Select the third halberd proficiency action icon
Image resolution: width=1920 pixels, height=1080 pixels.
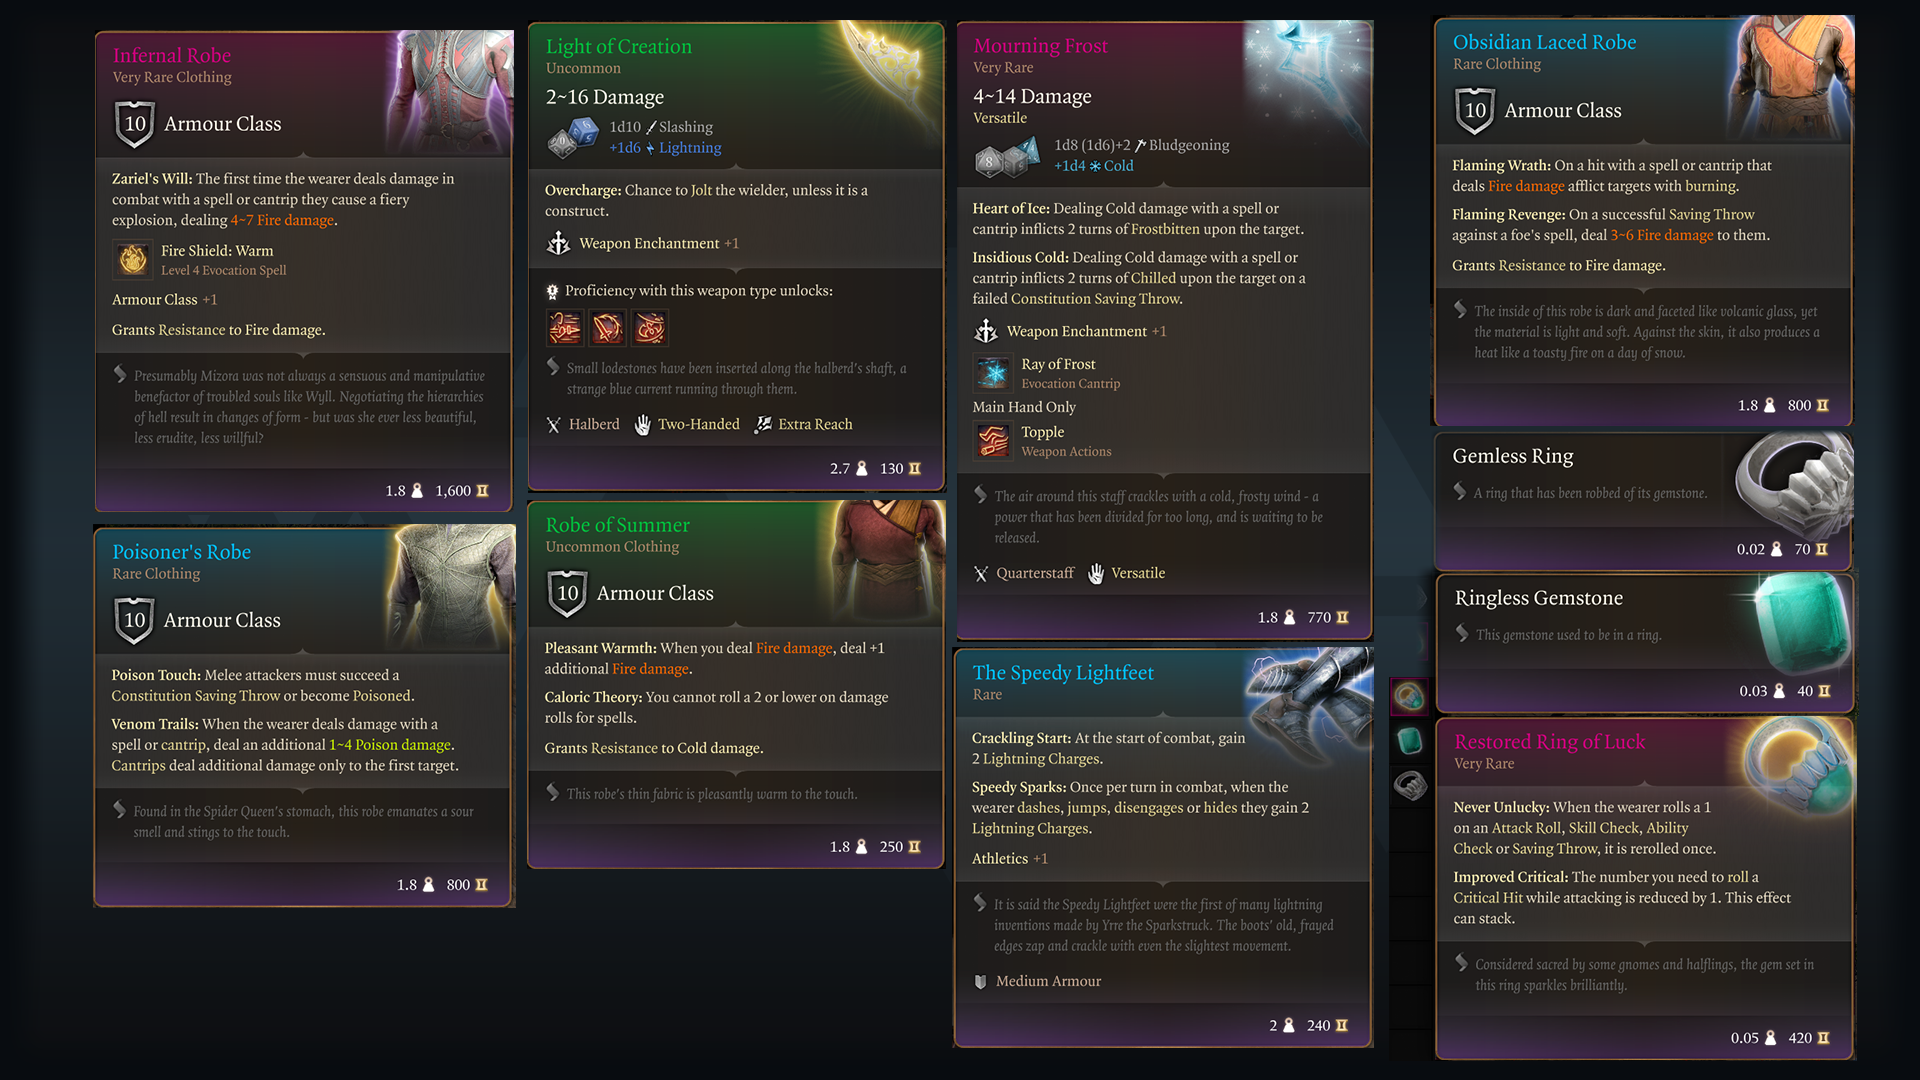pos(651,327)
